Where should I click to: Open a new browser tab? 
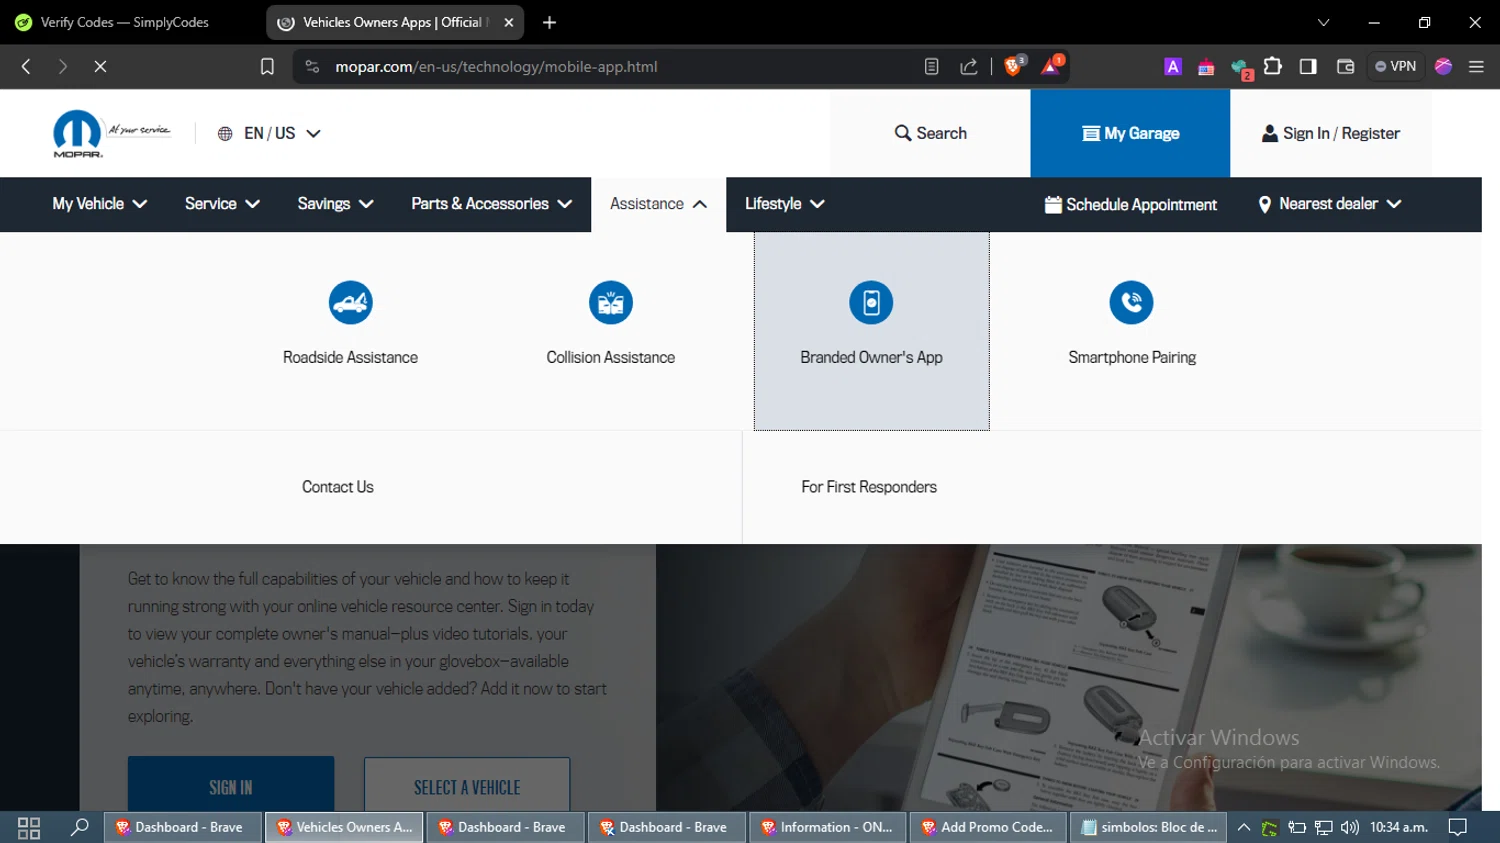click(549, 22)
